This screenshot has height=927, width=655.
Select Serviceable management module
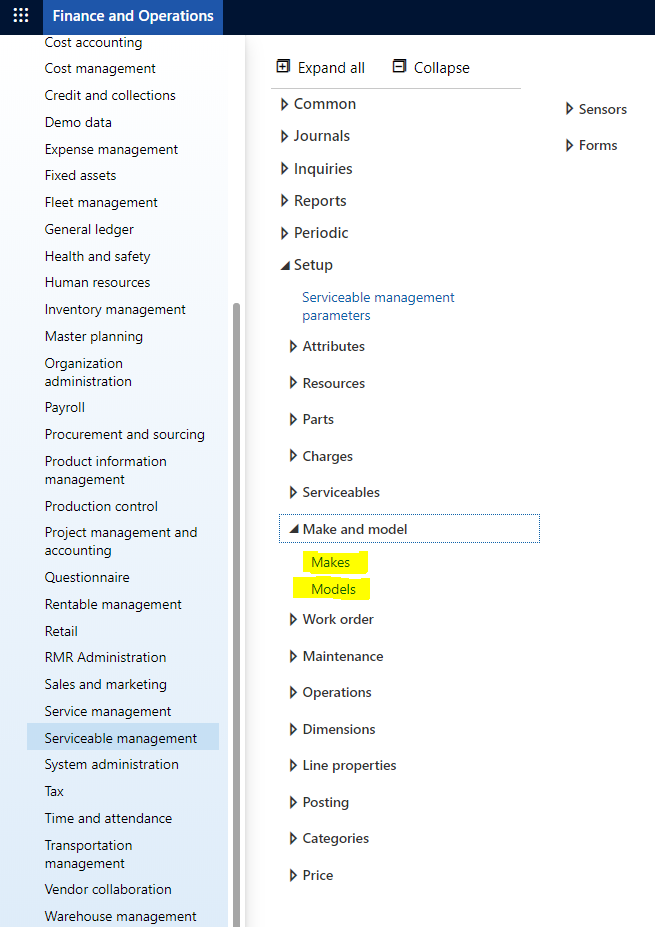(123, 738)
